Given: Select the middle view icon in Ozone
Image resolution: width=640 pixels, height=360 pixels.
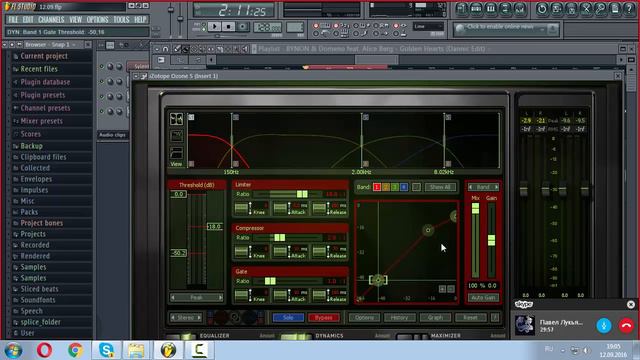Looking at the screenshot, I should (x=176, y=136).
